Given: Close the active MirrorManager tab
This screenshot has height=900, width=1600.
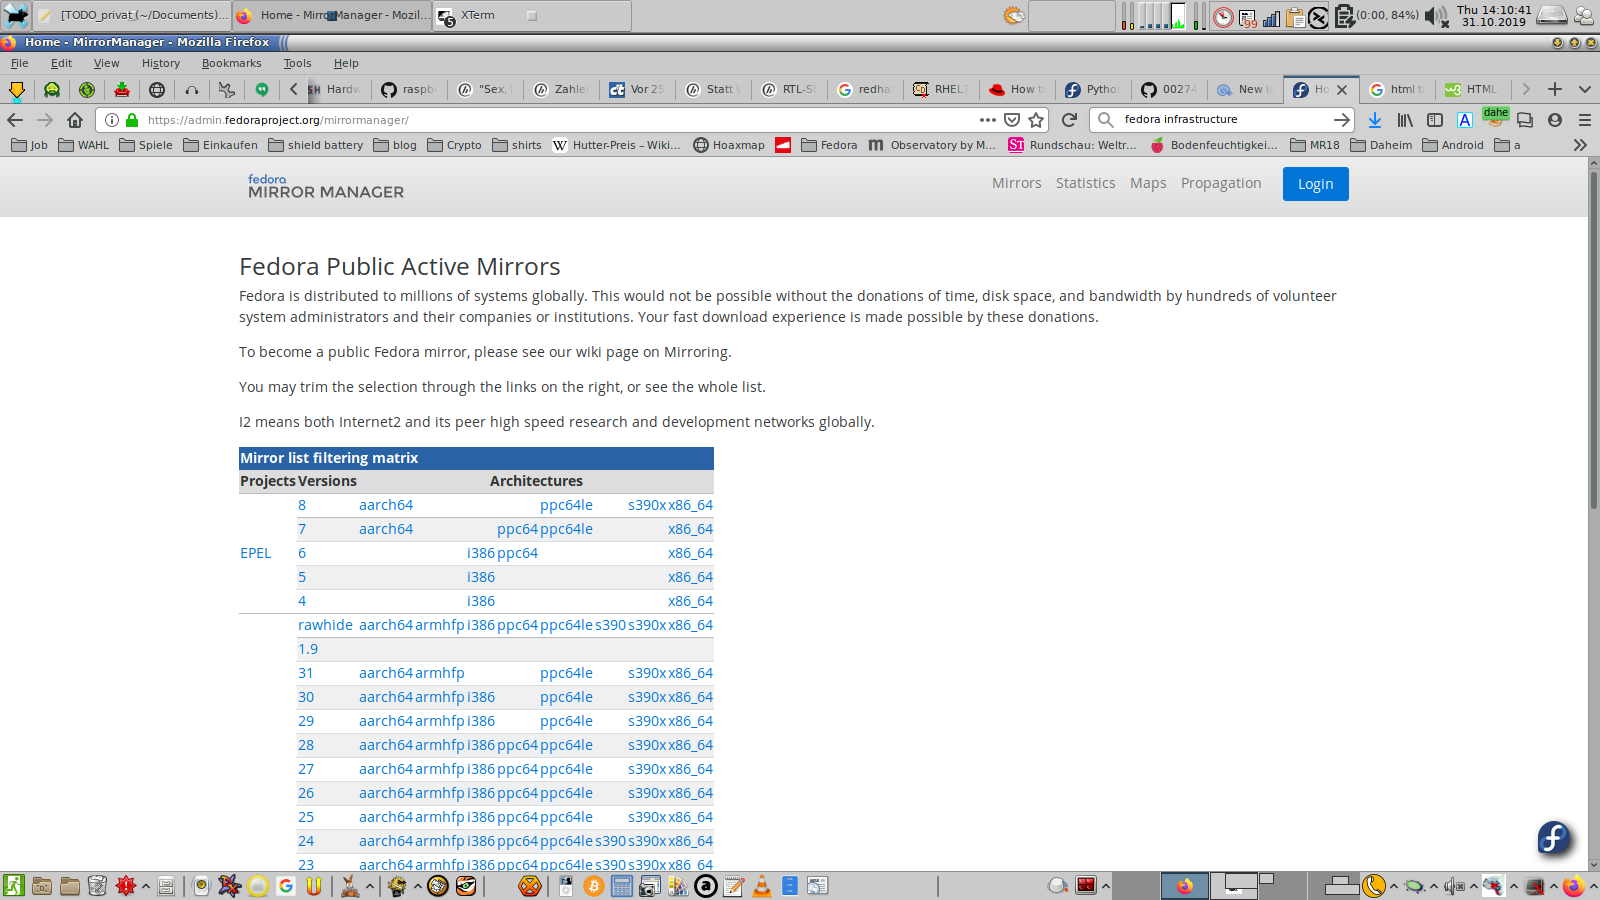Looking at the screenshot, I should click(x=1342, y=89).
